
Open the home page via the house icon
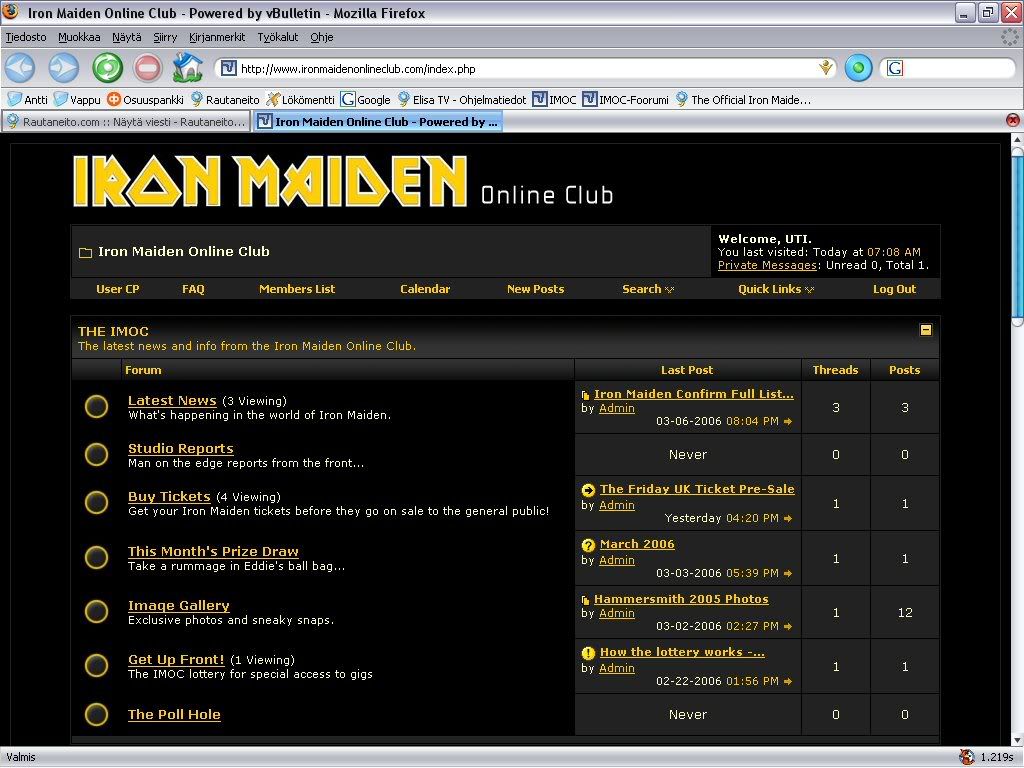pyautogui.click(x=188, y=67)
